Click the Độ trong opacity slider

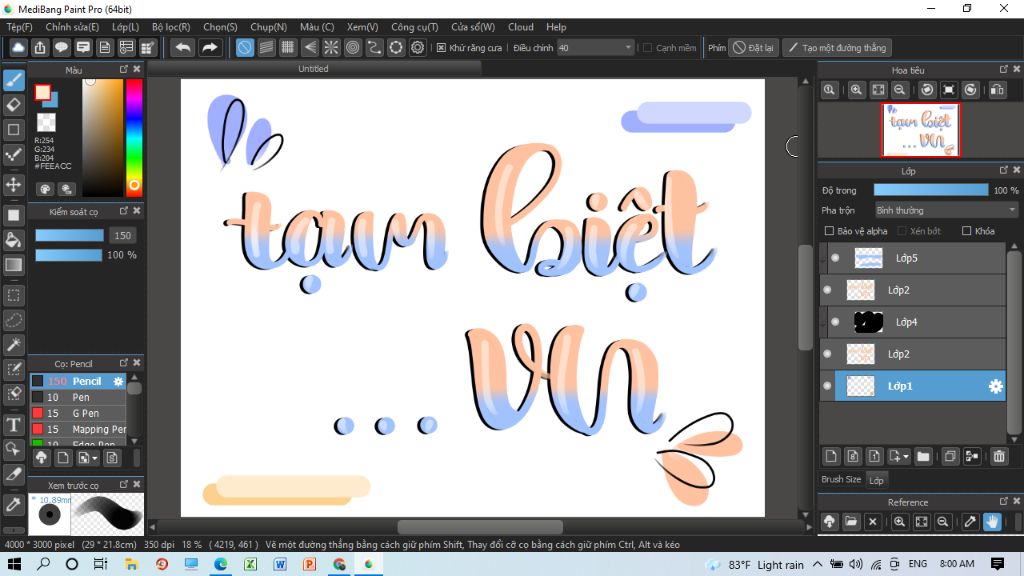(931, 190)
